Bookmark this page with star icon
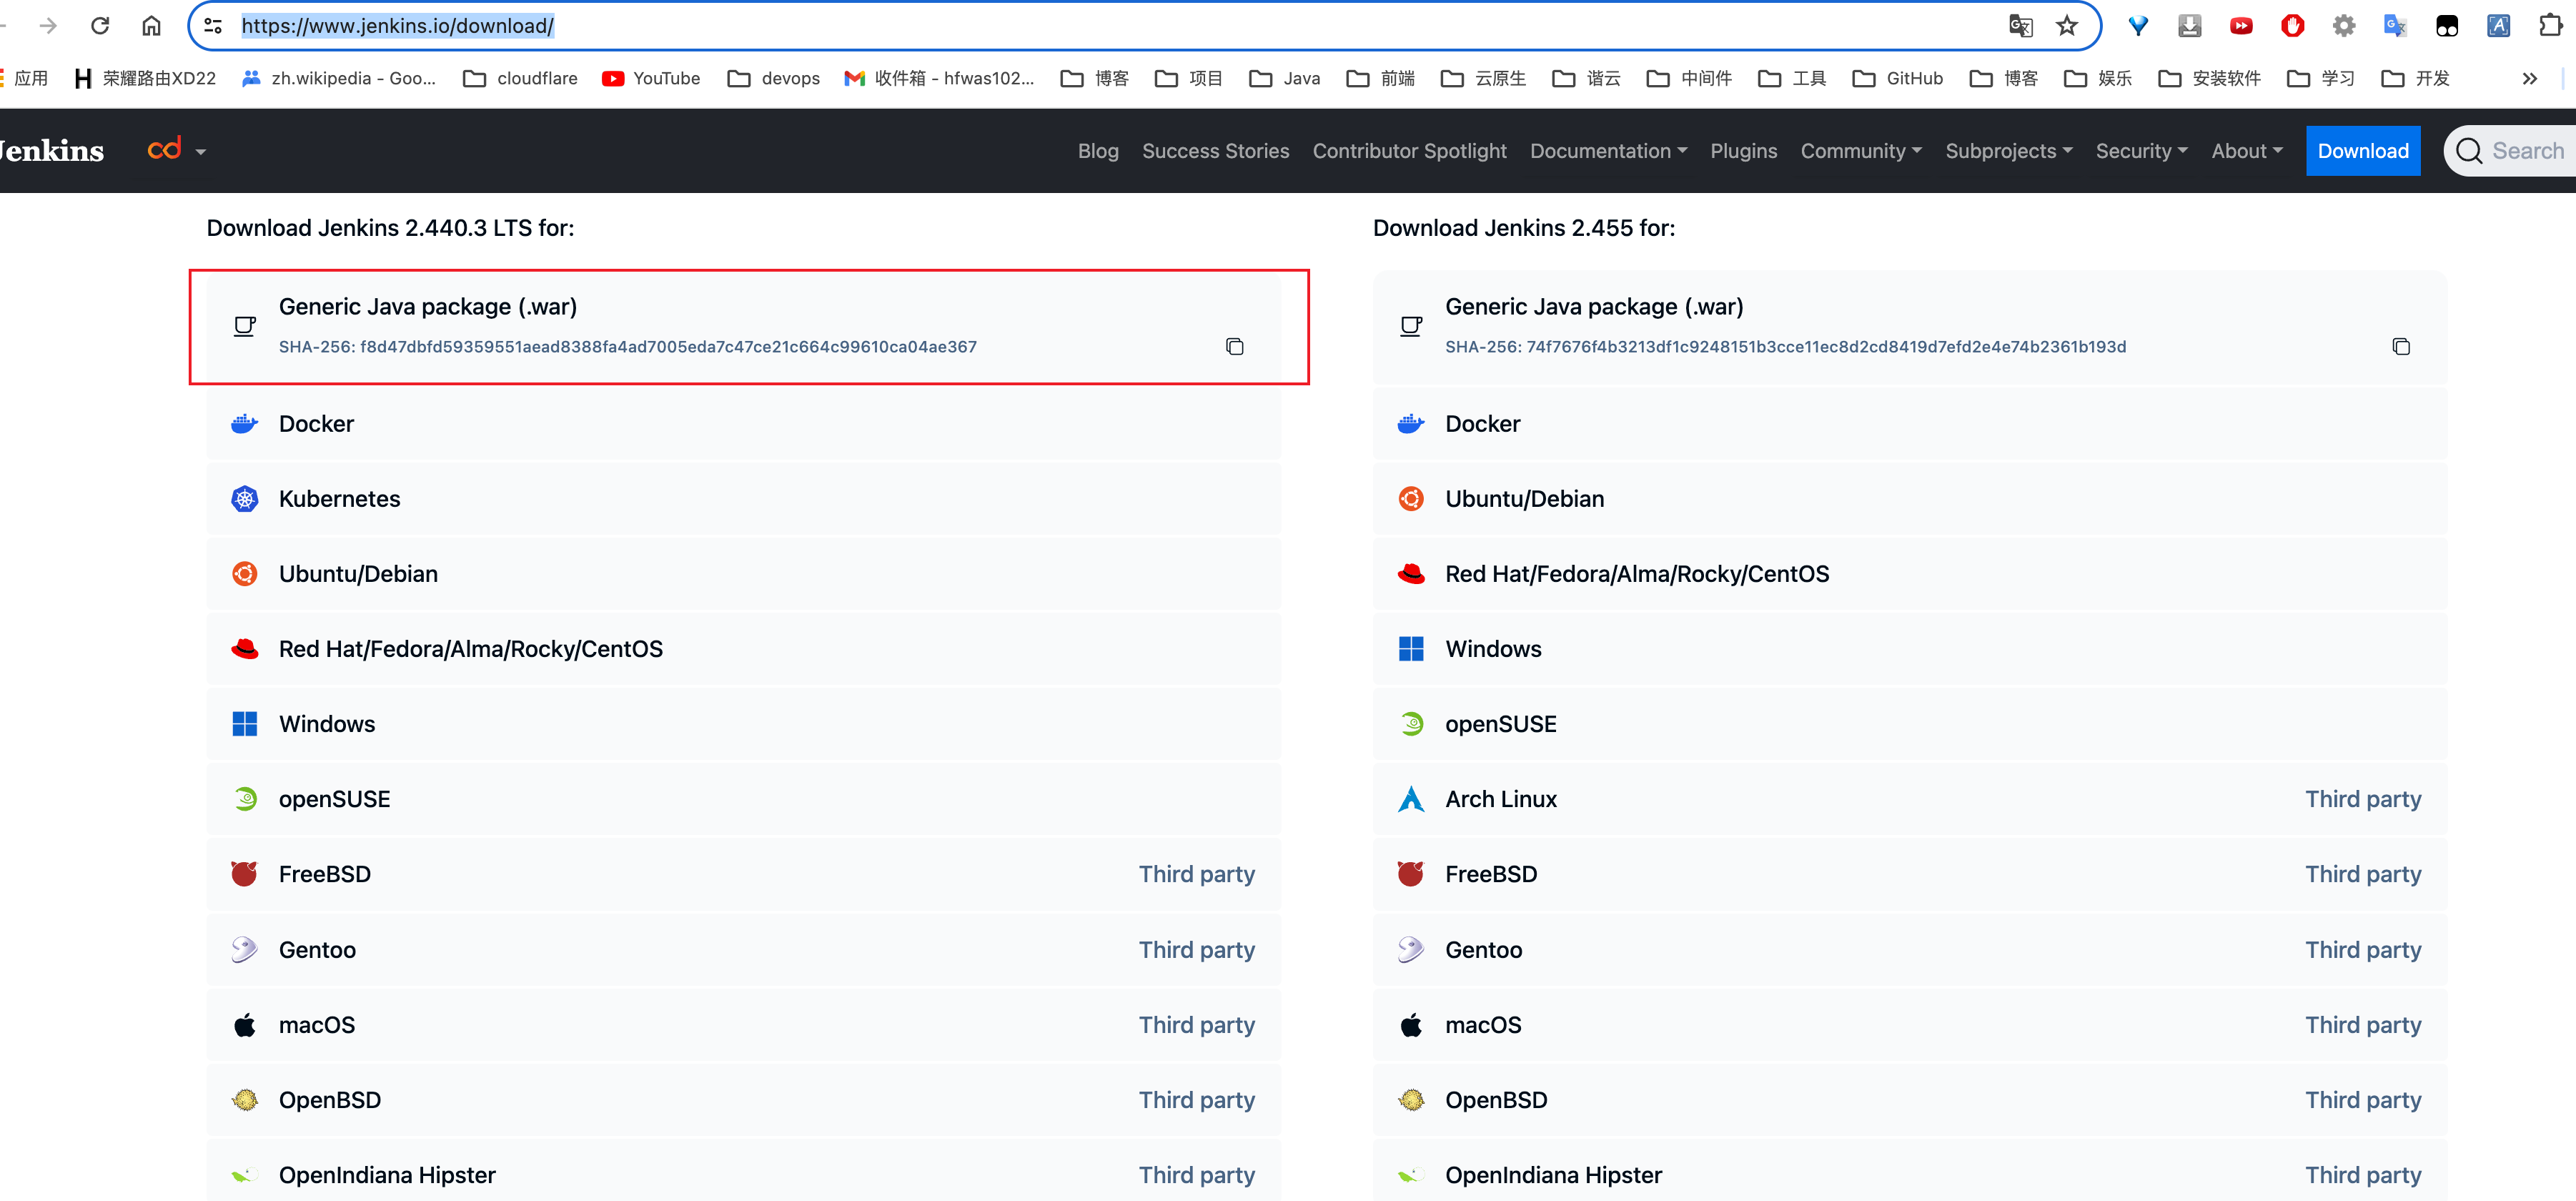2576x1201 pixels. pos(2067,26)
